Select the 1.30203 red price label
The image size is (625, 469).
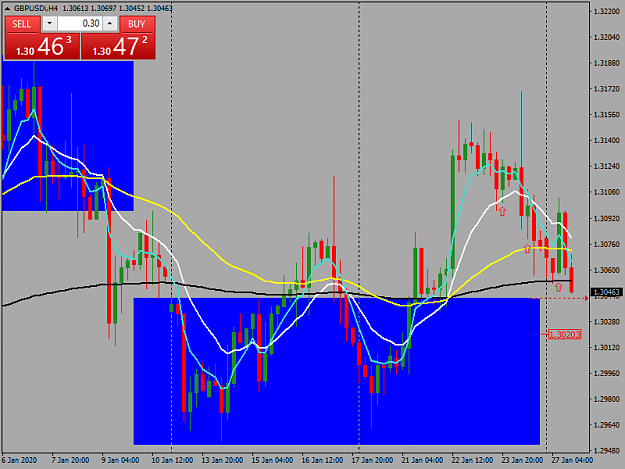point(564,334)
